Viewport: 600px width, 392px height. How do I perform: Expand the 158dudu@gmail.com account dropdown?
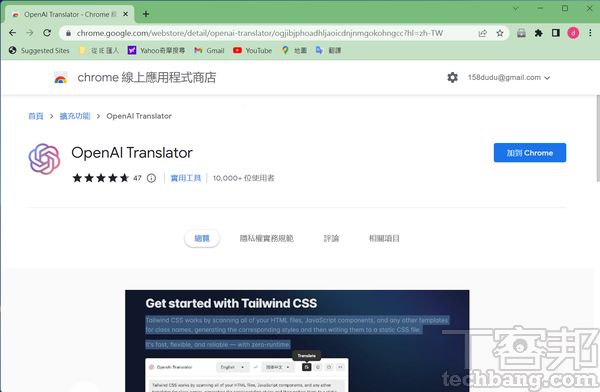[x=509, y=77]
